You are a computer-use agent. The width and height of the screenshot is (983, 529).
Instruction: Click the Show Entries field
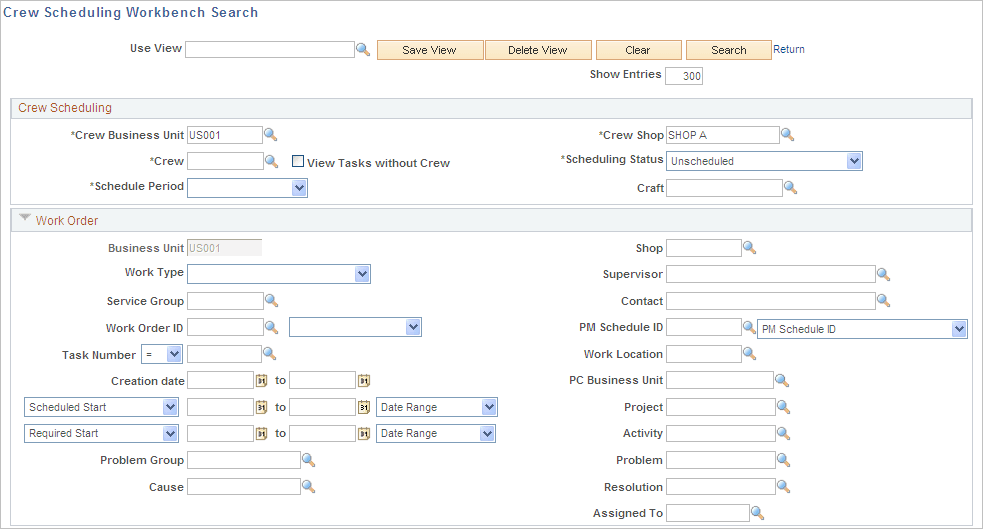click(684, 76)
